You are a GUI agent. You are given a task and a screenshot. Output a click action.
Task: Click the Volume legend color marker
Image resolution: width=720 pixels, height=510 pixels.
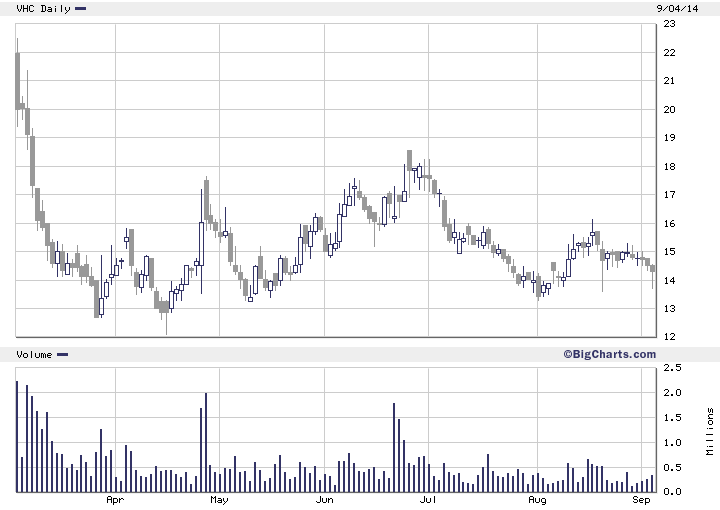[x=62, y=354]
